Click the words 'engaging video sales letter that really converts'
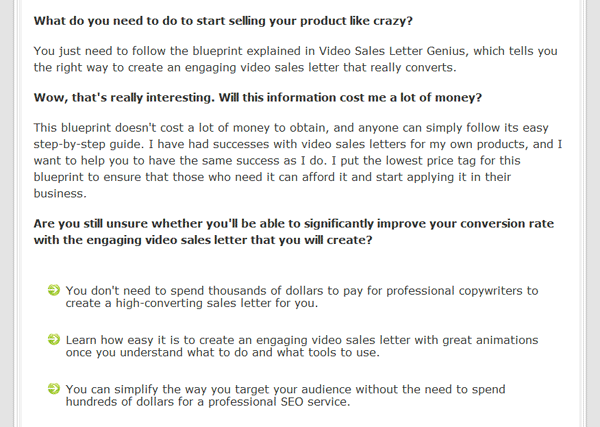Image resolution: width=600 pixels, height=427 pixels. pos(321,68)
